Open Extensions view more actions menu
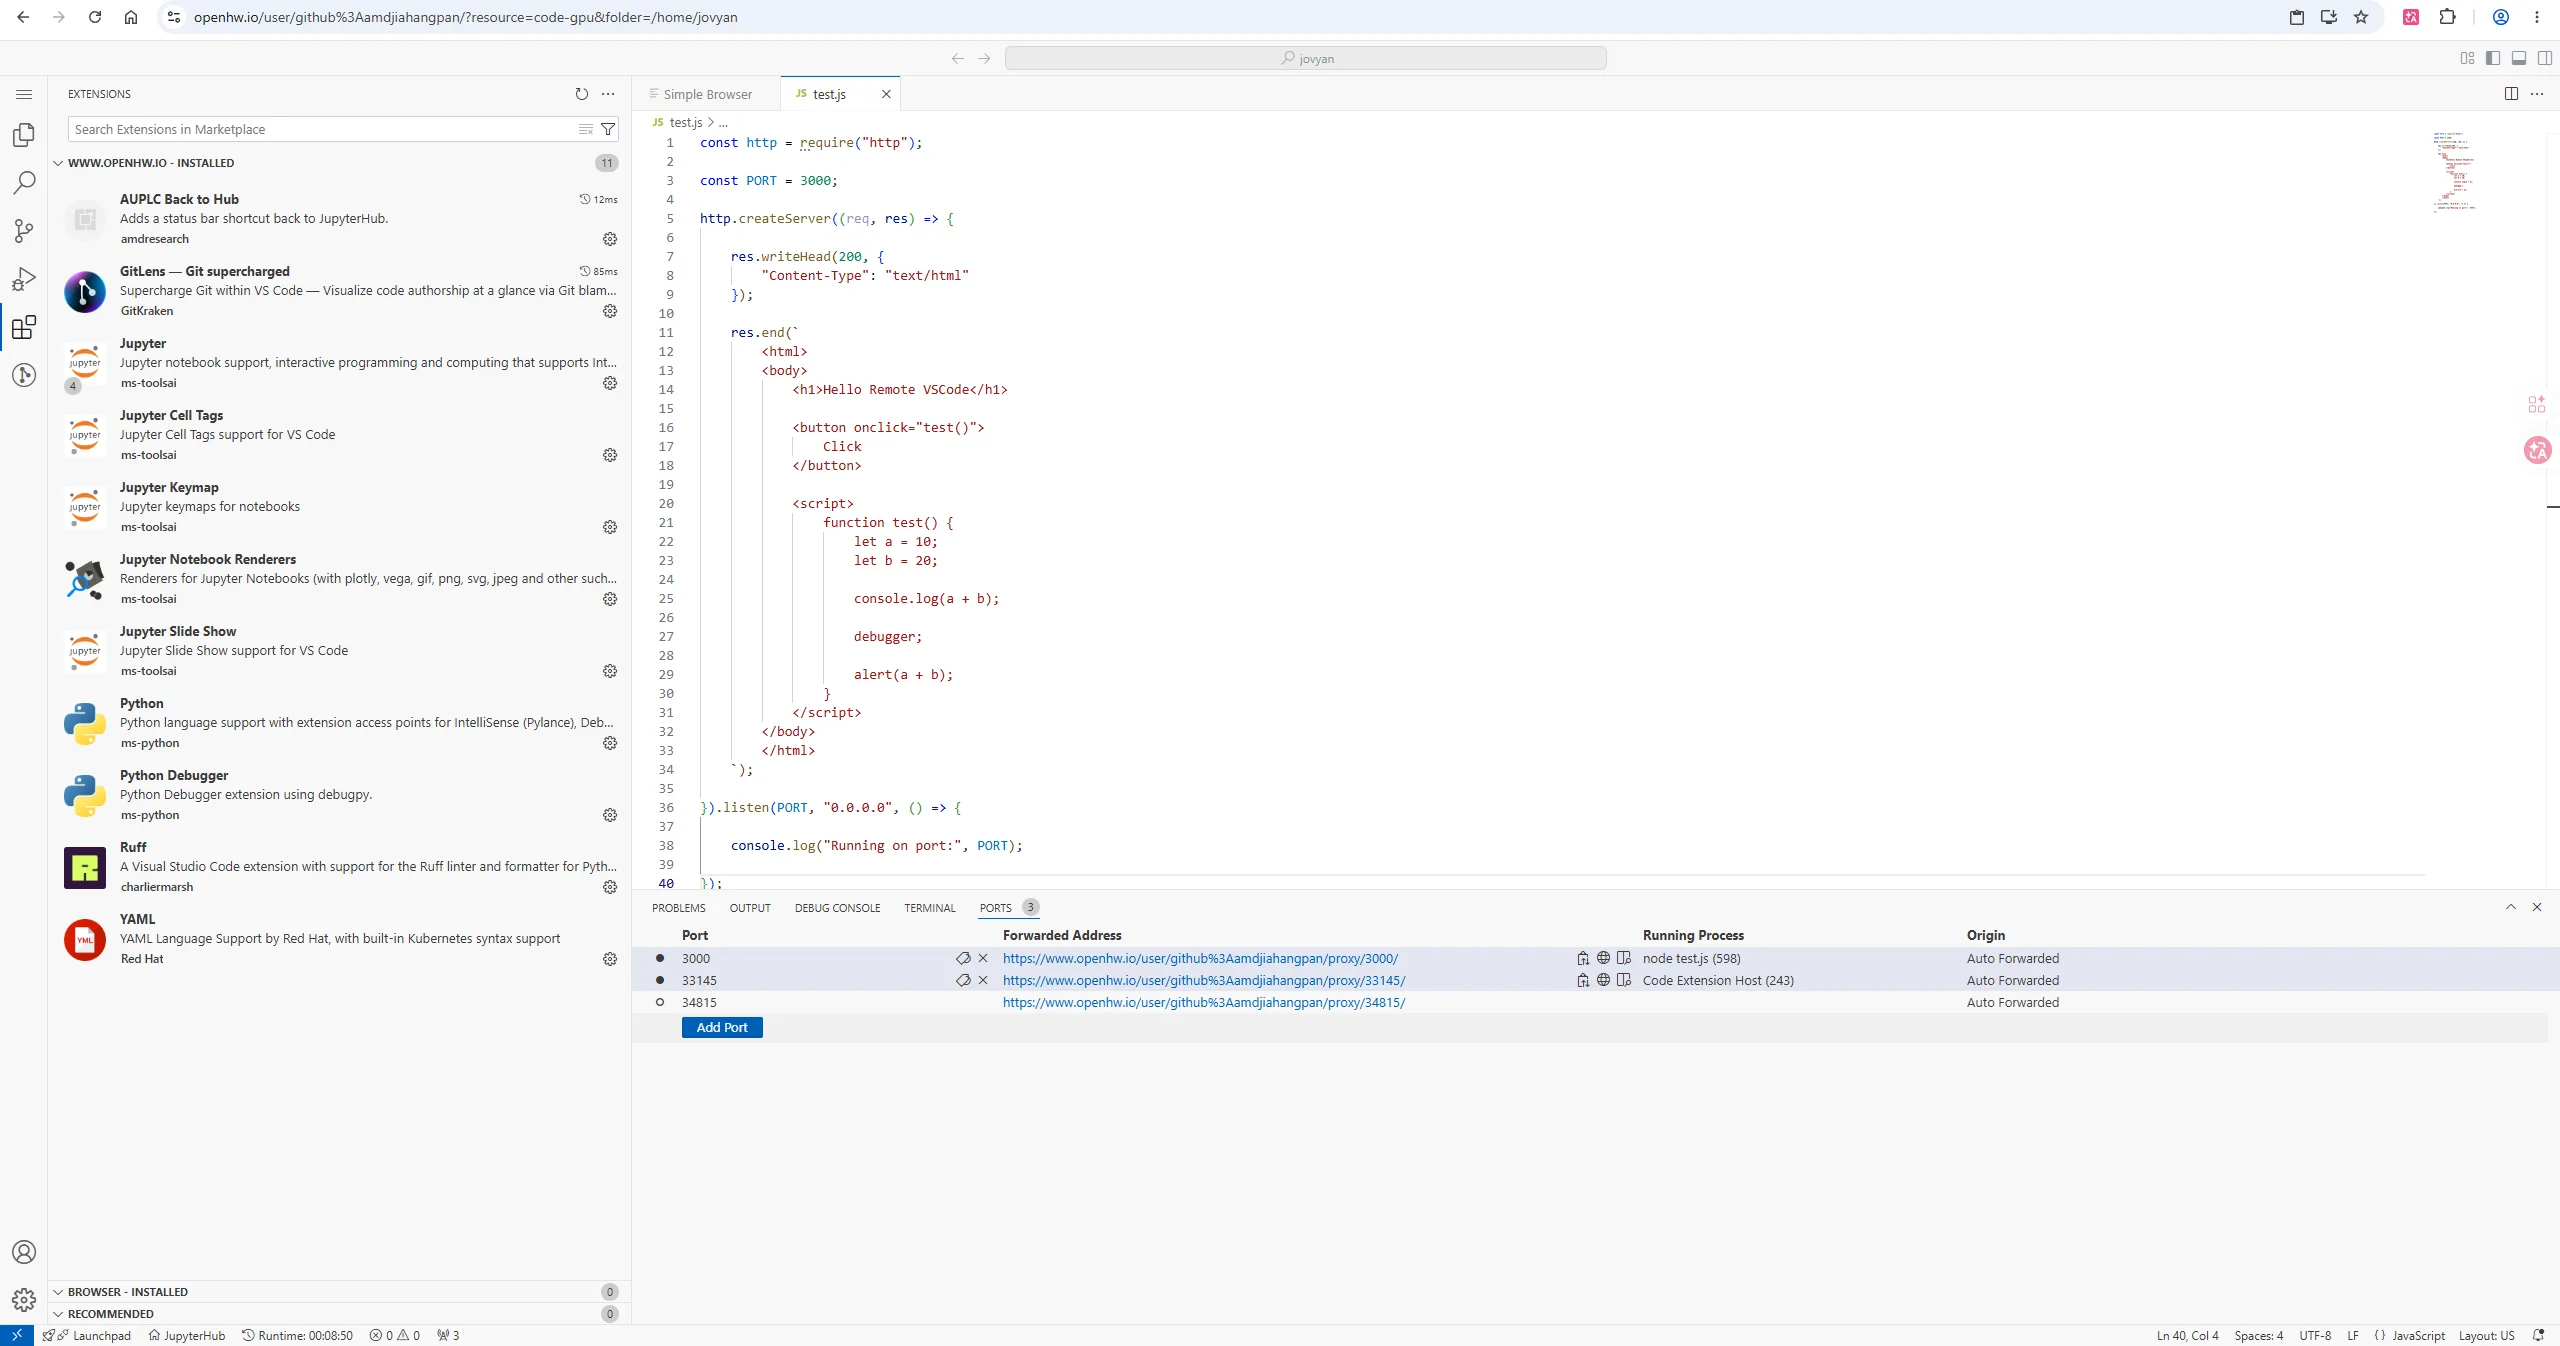The height and width of the screenshot is (1346, 2560). 608,94
